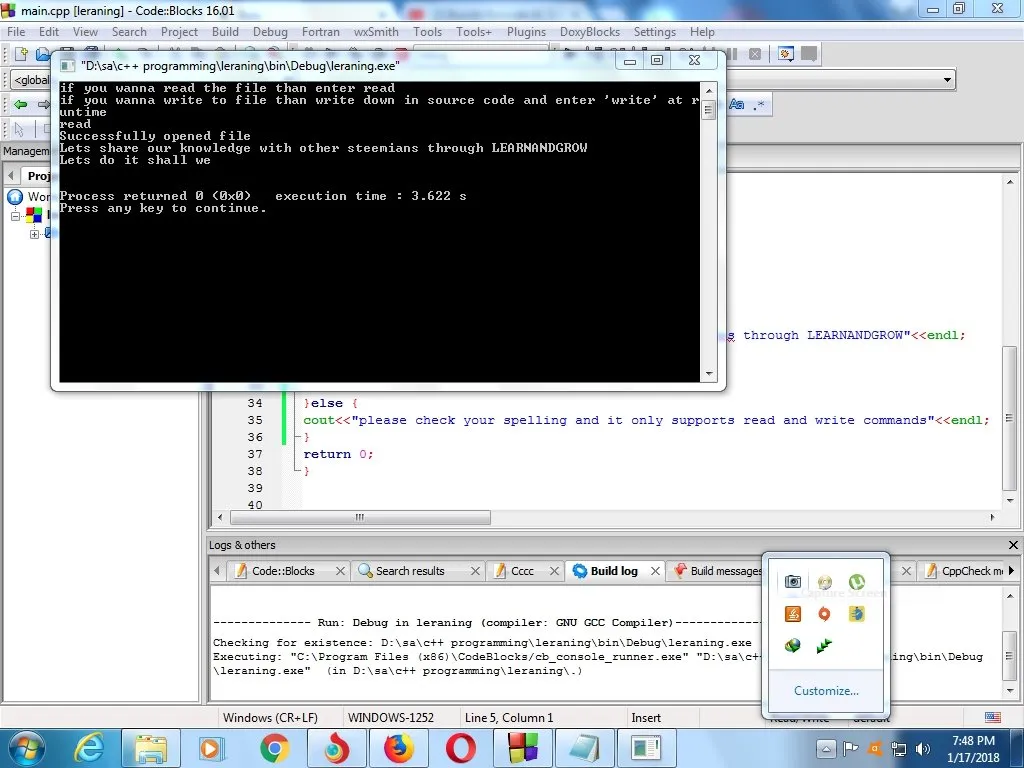Viewport: 1024px width, 768px height.
Task: Click Logs tabs left-scroll arrow
Action: 217,570
